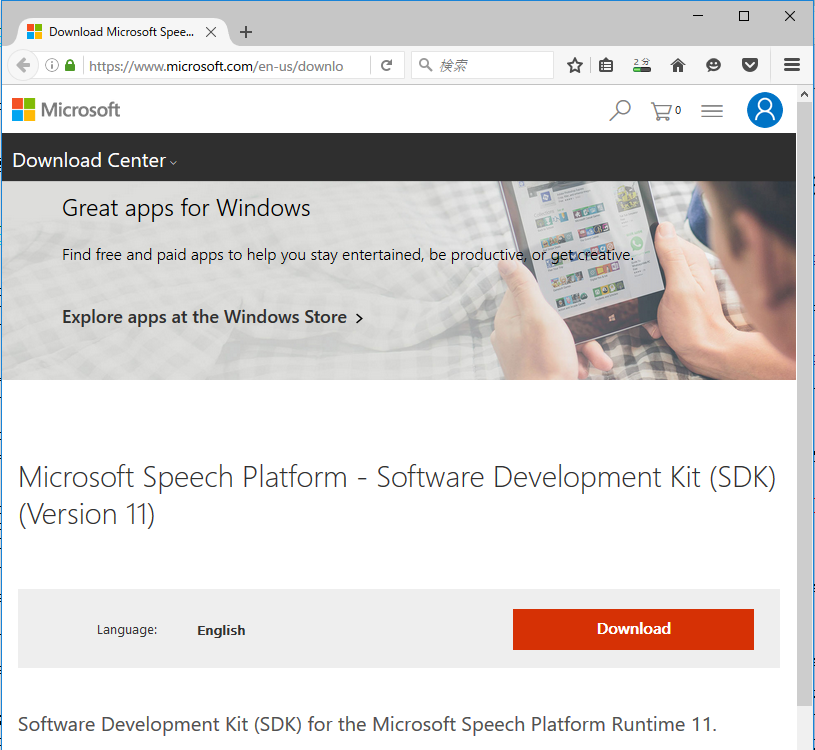Open the Pocket save icon
Image resolution: width=815 pixels, height=750 pixels.
tap(749, 66)
